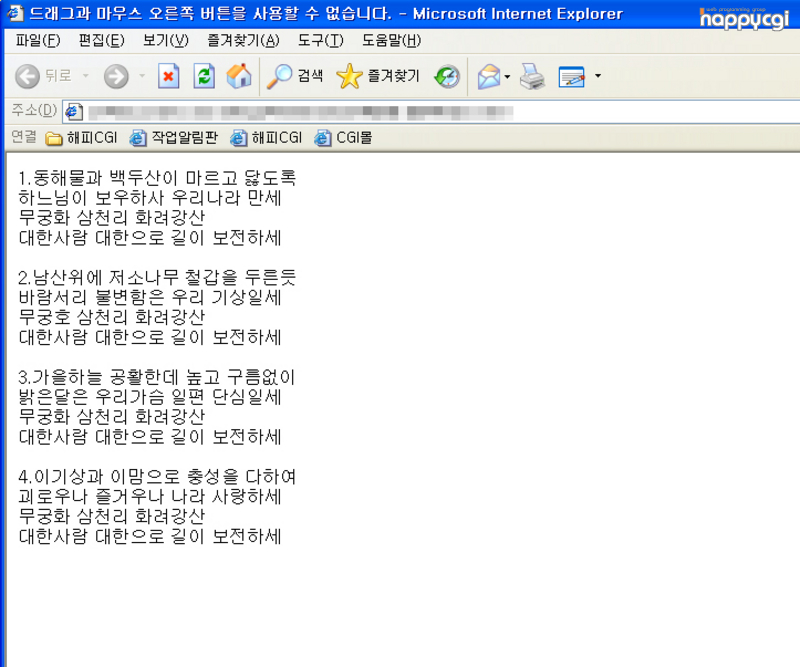Click the text line '2.남산위에 저소나무 철갑을 두른듯'
This screenshot has height=667, width=800.
pyautogui.click(x=157, y=278)
